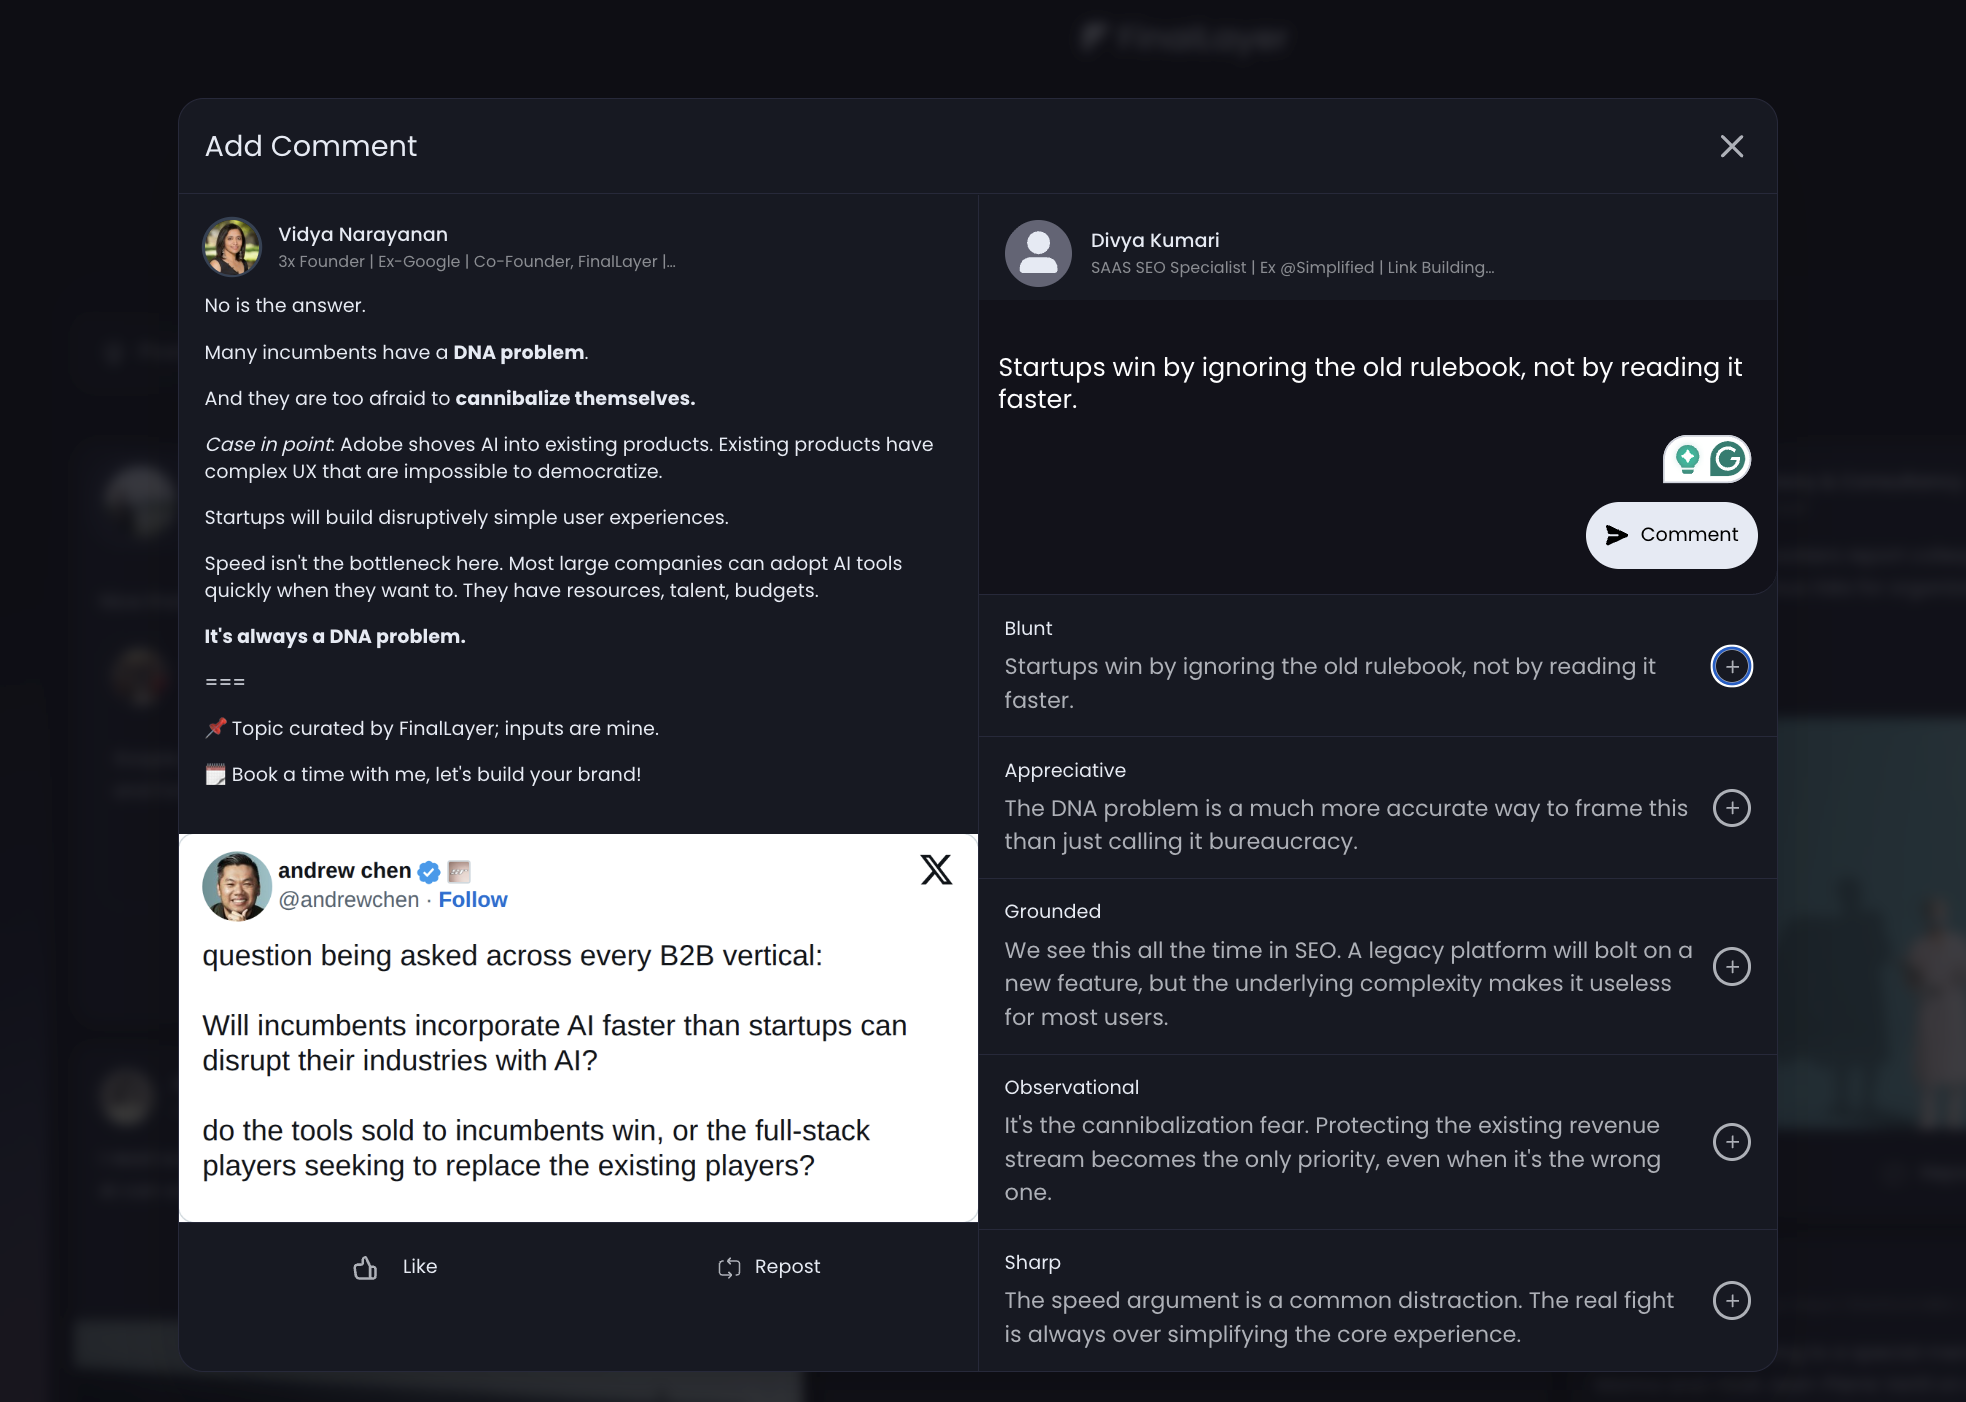Click the green lightbulb suggestion icon
1966x1402 pixels.
1687,460
